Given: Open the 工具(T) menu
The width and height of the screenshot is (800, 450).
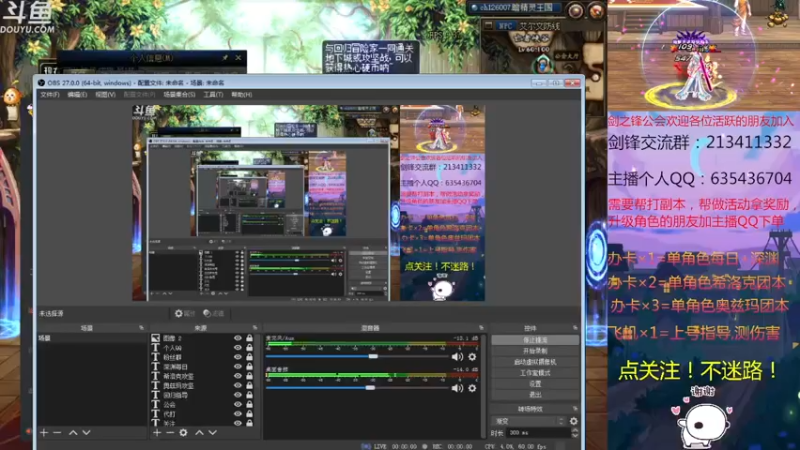Looking at the screenshot, I should coord(213,94).
